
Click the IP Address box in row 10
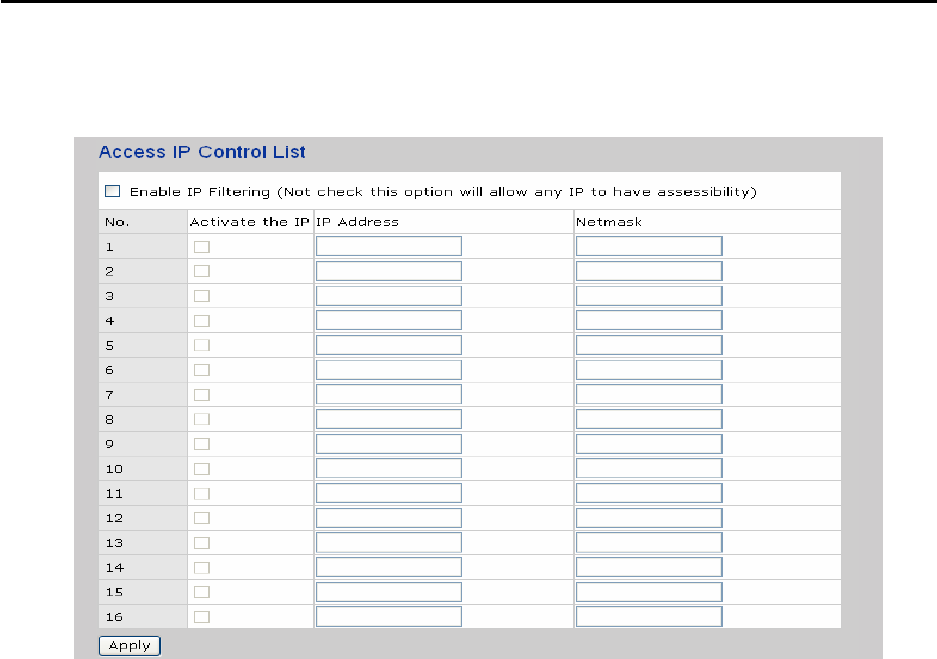[388, 468]
